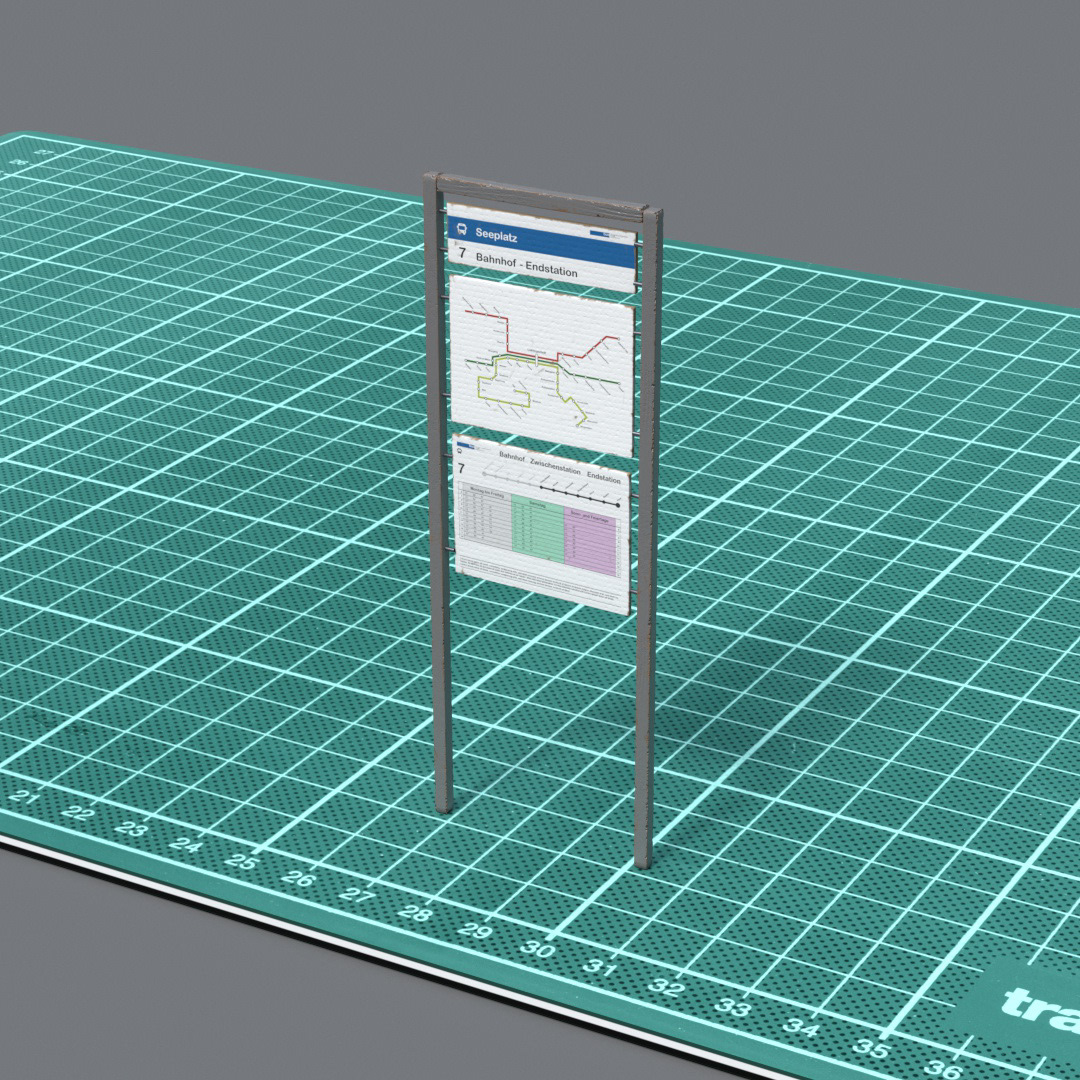1080x1080 pixels.
Task: Click ruler number 30 on cutting mat
Action: [x=537, y=949]
